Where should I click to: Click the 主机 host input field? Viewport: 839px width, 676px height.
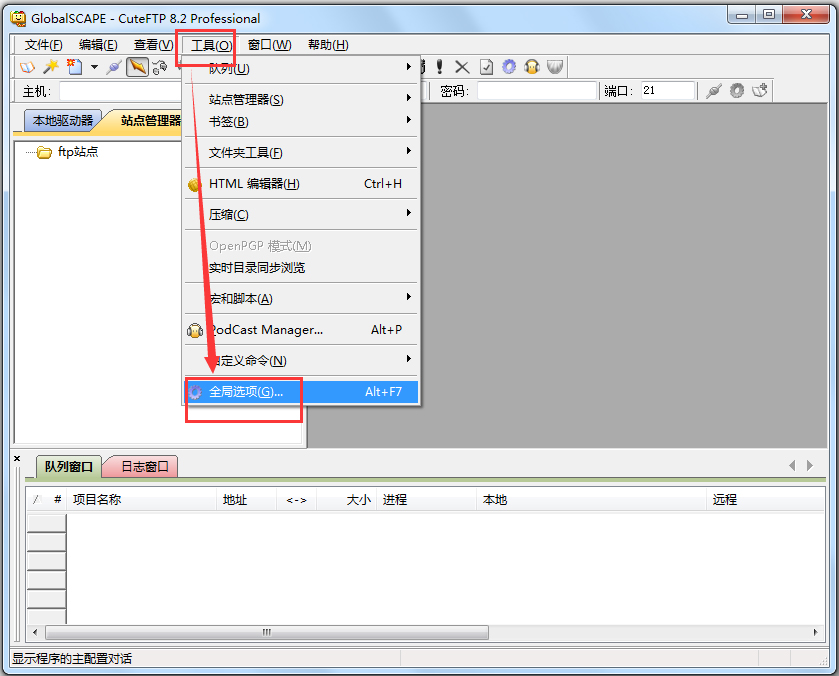121,91
